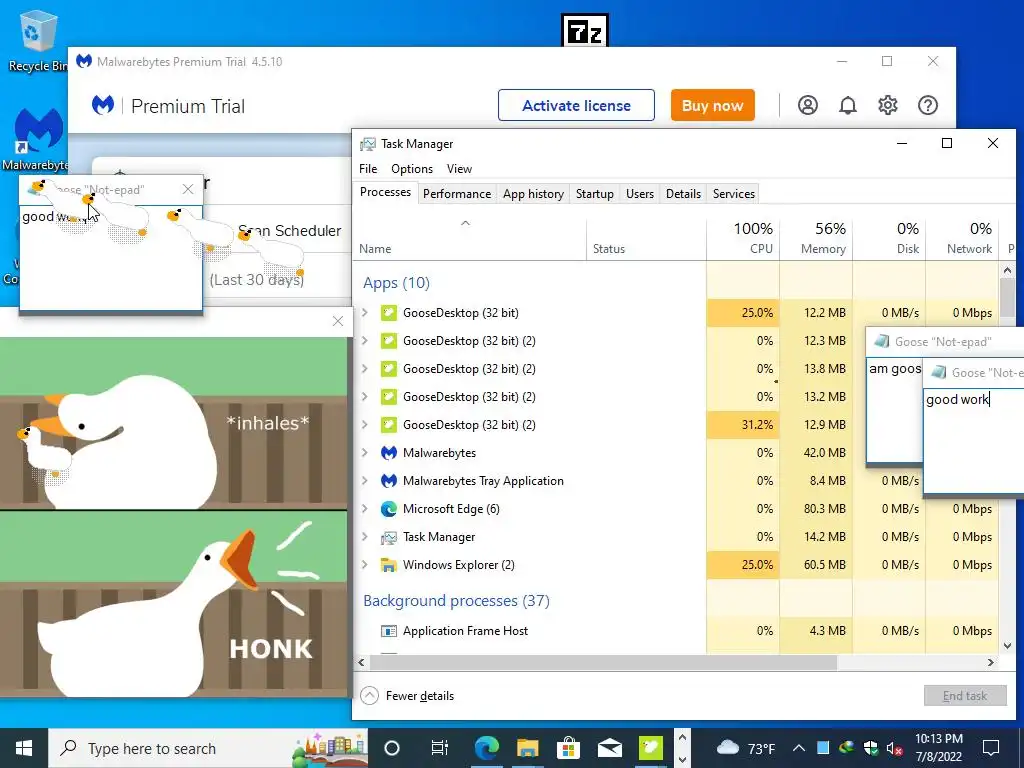Expand first GooseDesktop (32 bit) row

pyautogui.click(x=365, y=313)
